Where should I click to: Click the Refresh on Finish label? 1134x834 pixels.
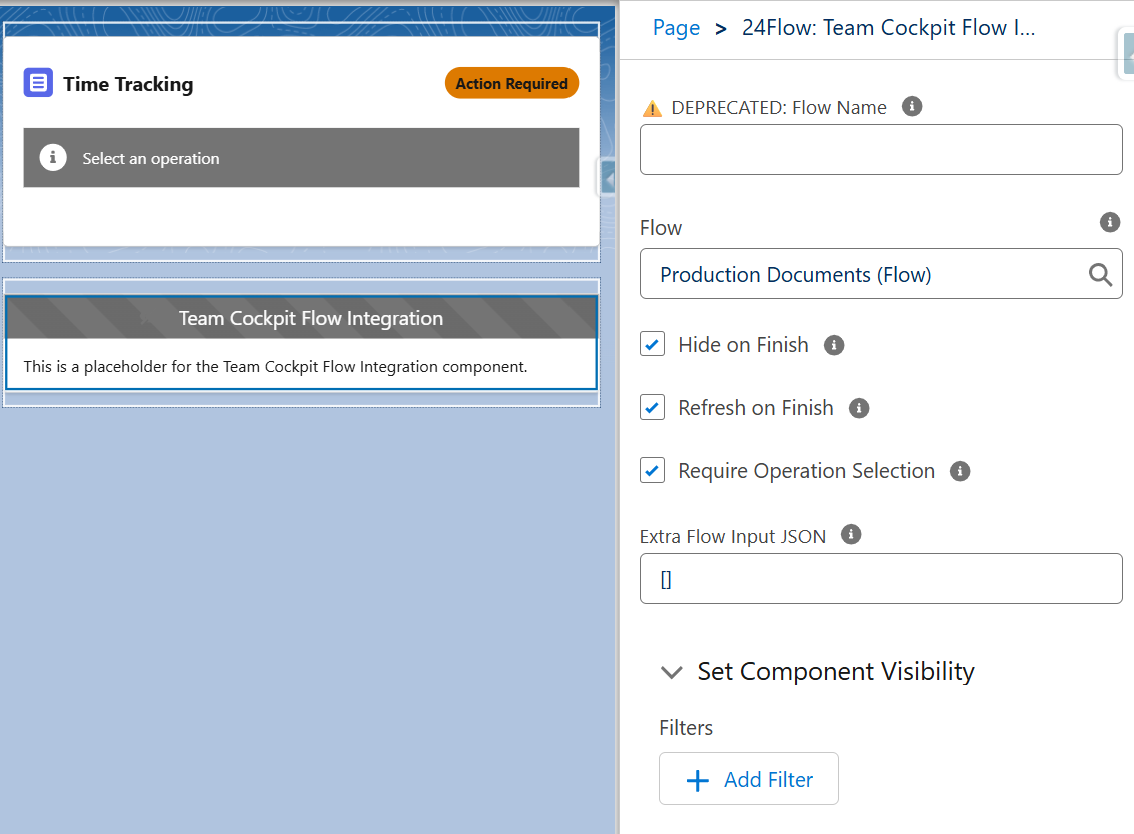click(x=755, y=408)
